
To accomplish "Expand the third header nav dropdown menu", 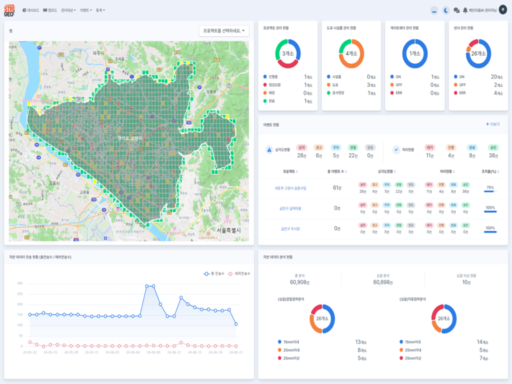I will click(68, 10).
